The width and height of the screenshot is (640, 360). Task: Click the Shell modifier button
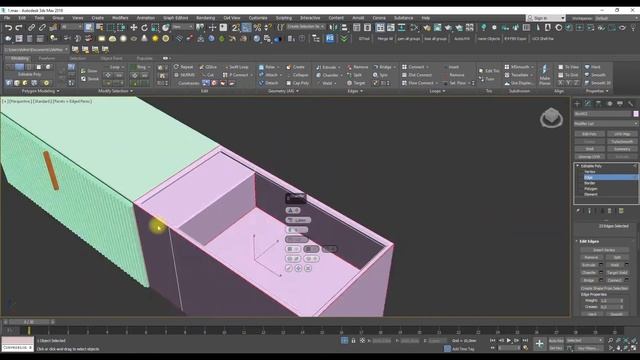(x=589, y=149)
